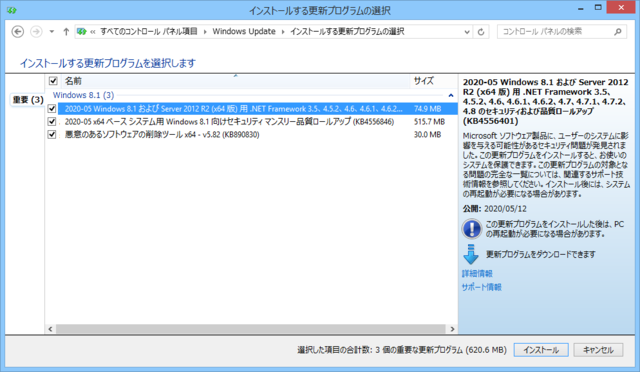640x372 pixels.
Task: Open the 詳細情報 link
Action: tap(477, 273)
